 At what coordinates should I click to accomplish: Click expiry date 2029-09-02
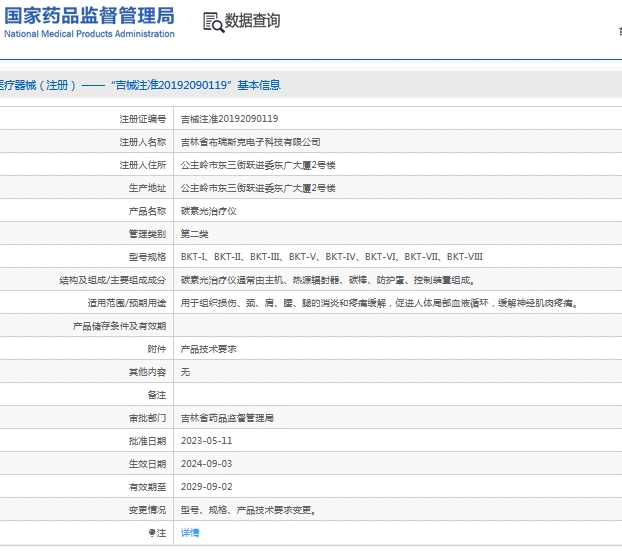click(207, 487)
